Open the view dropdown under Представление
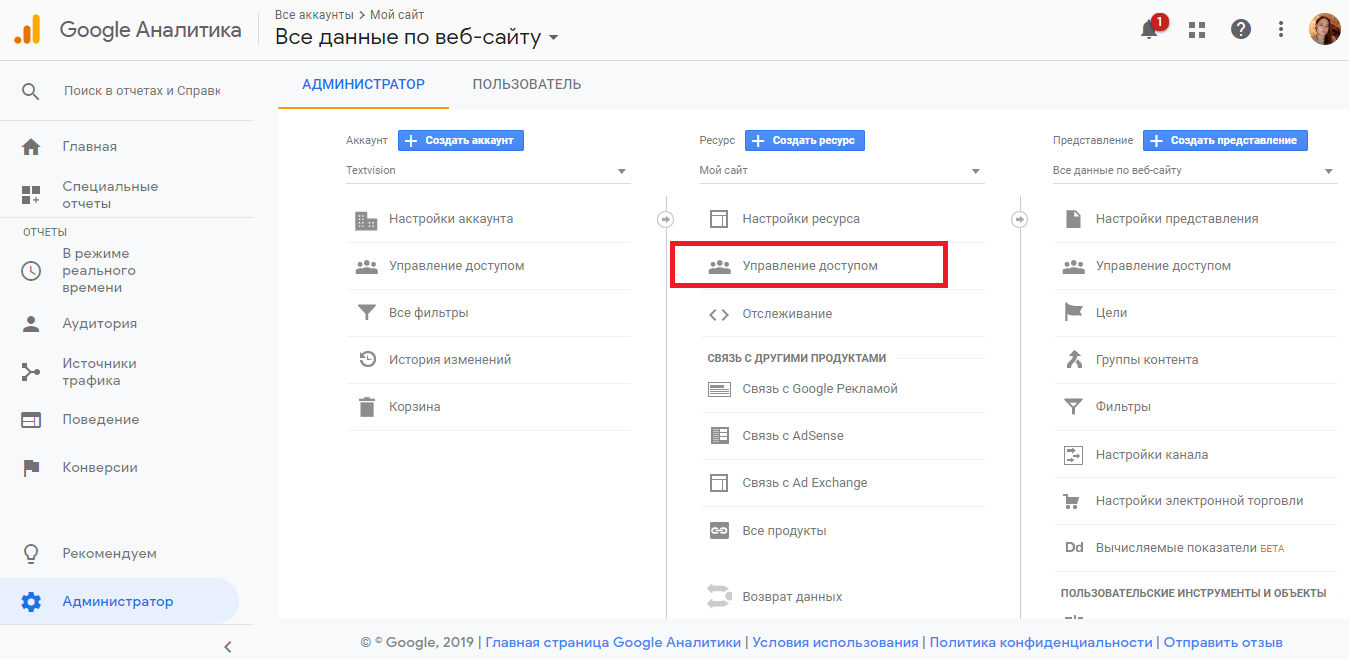Image resolution: width=1349 pixels, height=659 pixels. 1195,171
